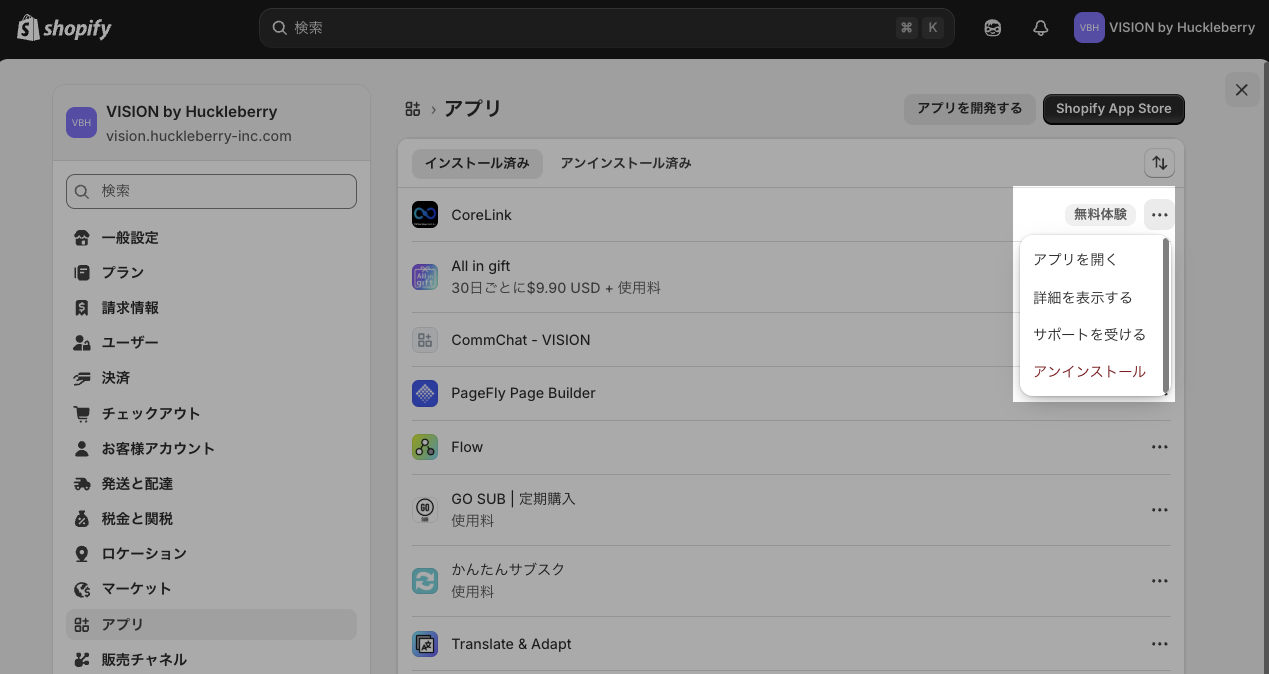The image size is (1269, 674).
Task: Click the sort apps icon
Action: coord(1159,163)
